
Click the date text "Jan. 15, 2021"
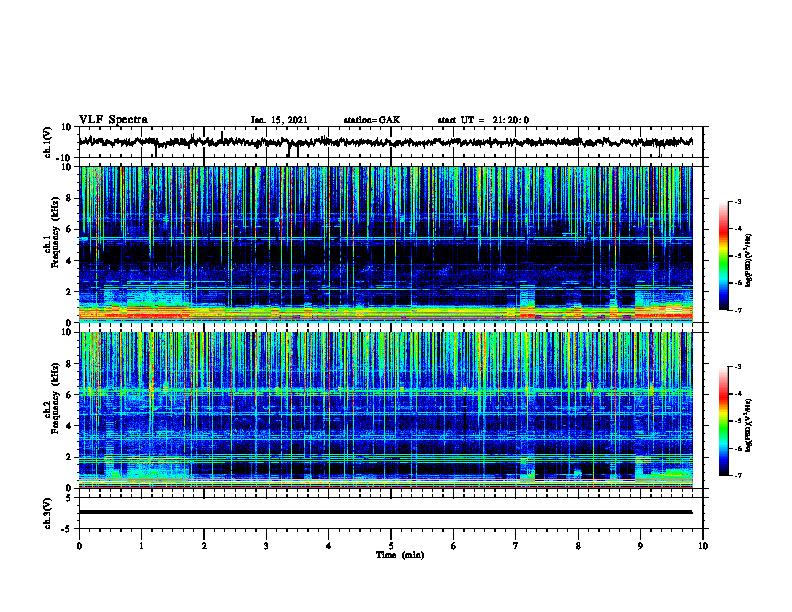coord(279,120)
